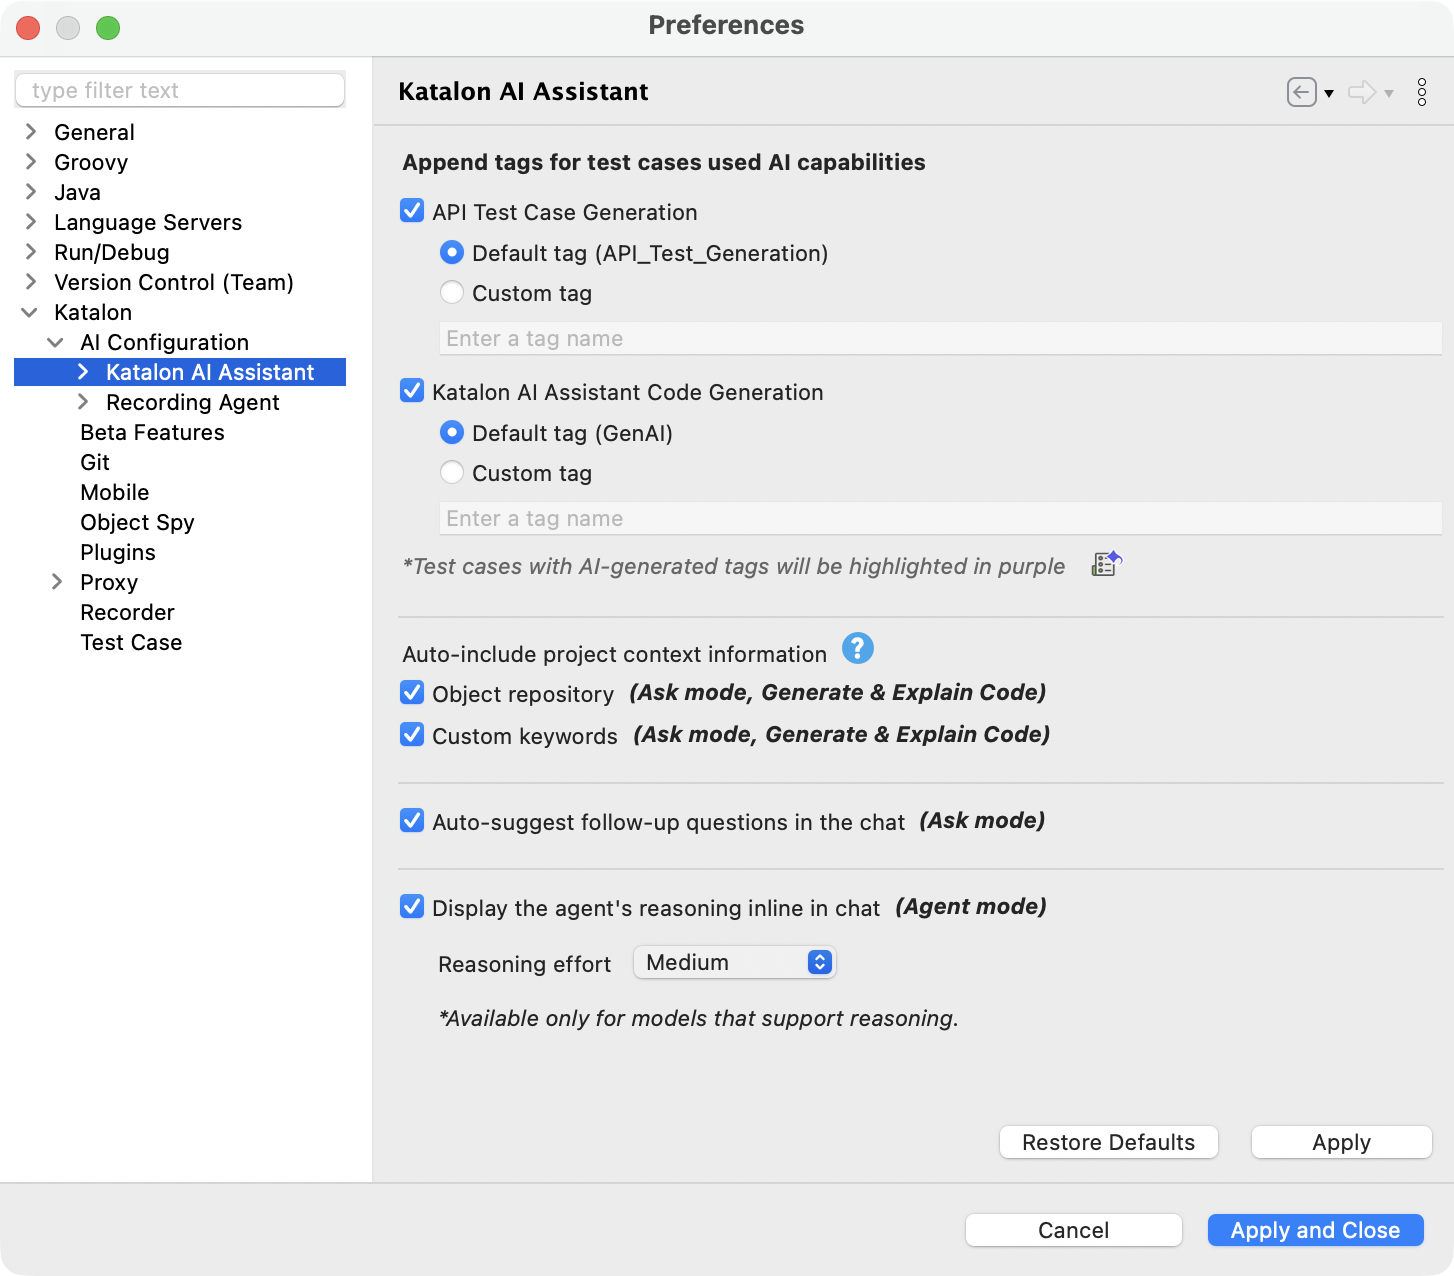The height and width of the screenshot is (1276, 1454).
Task: Click the blue help question mark icon
Action: point(858,649)
